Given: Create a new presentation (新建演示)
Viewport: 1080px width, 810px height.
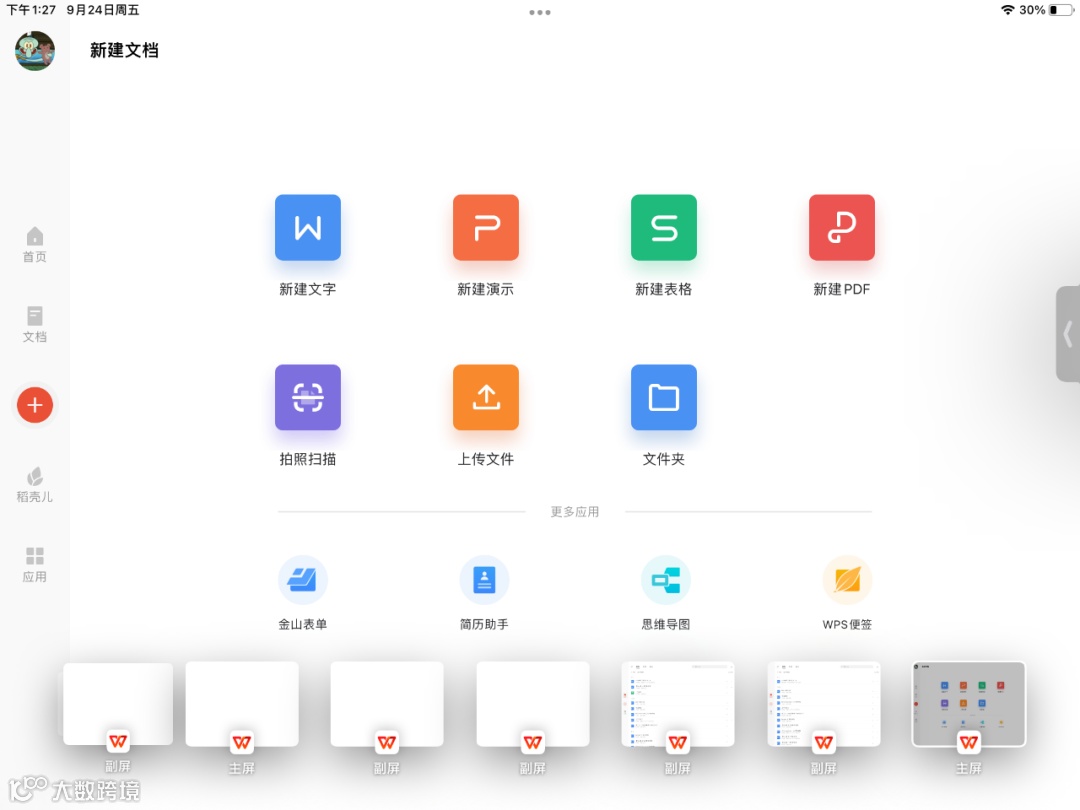Looking at the screenshot, I should (x=486, y=228).
